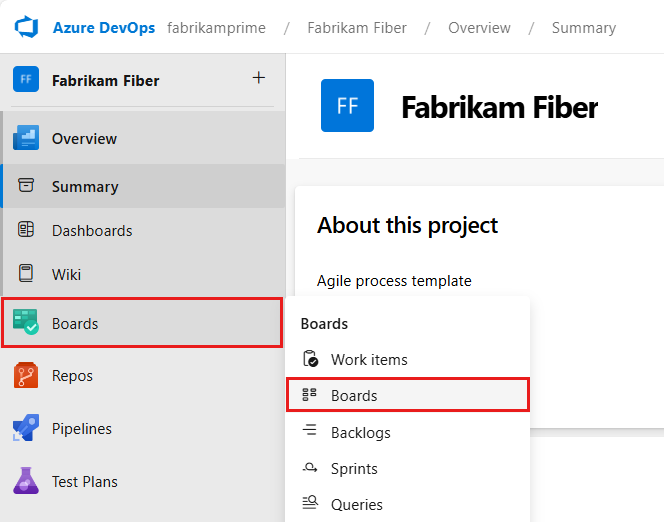The image size is (664, 522).
Task: Click the Queries search-list icon
Action: 310,503
